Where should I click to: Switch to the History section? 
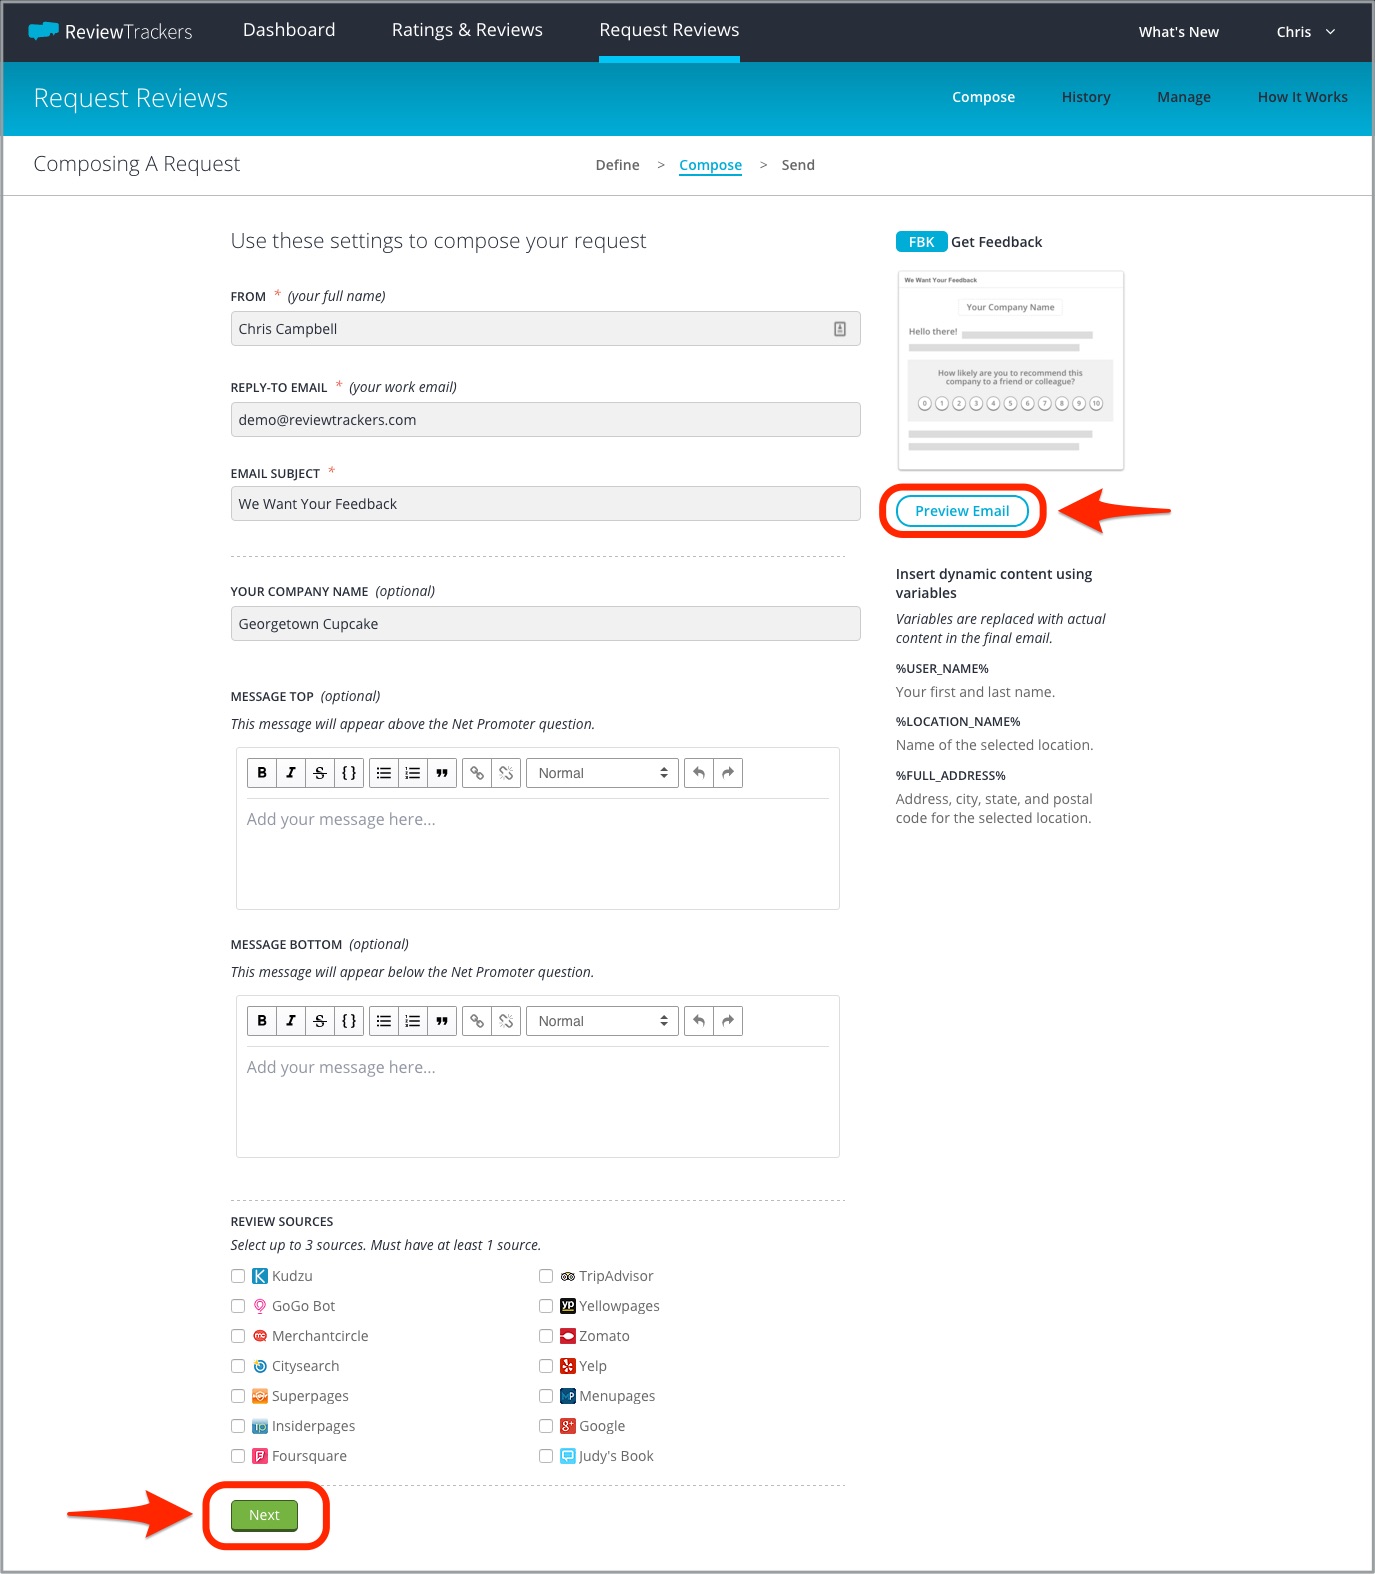pyautogui.click(x=1086, y=97)
